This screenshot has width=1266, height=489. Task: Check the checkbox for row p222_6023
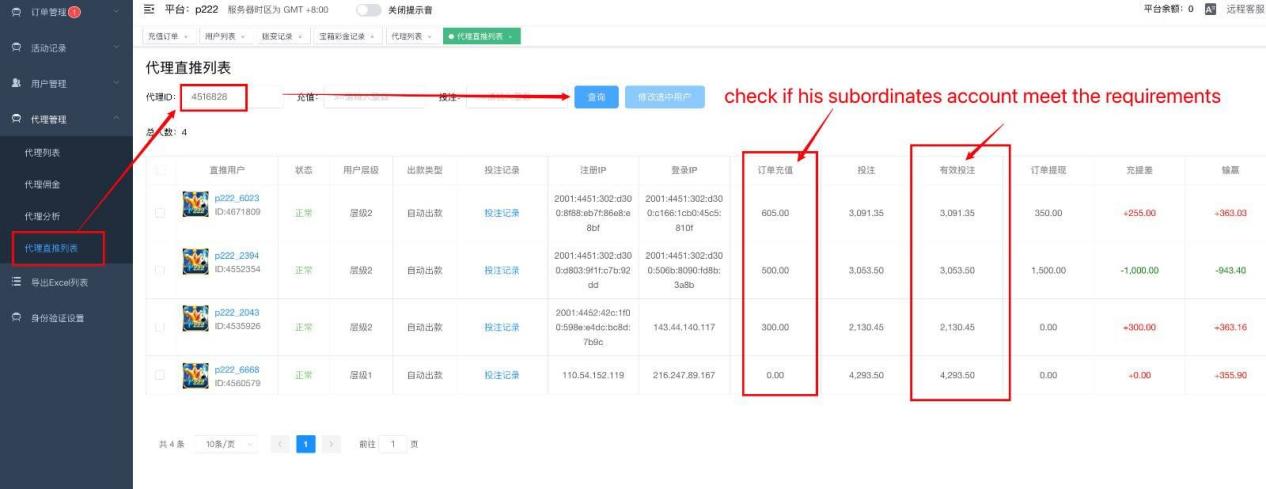(x=161, y=213)
